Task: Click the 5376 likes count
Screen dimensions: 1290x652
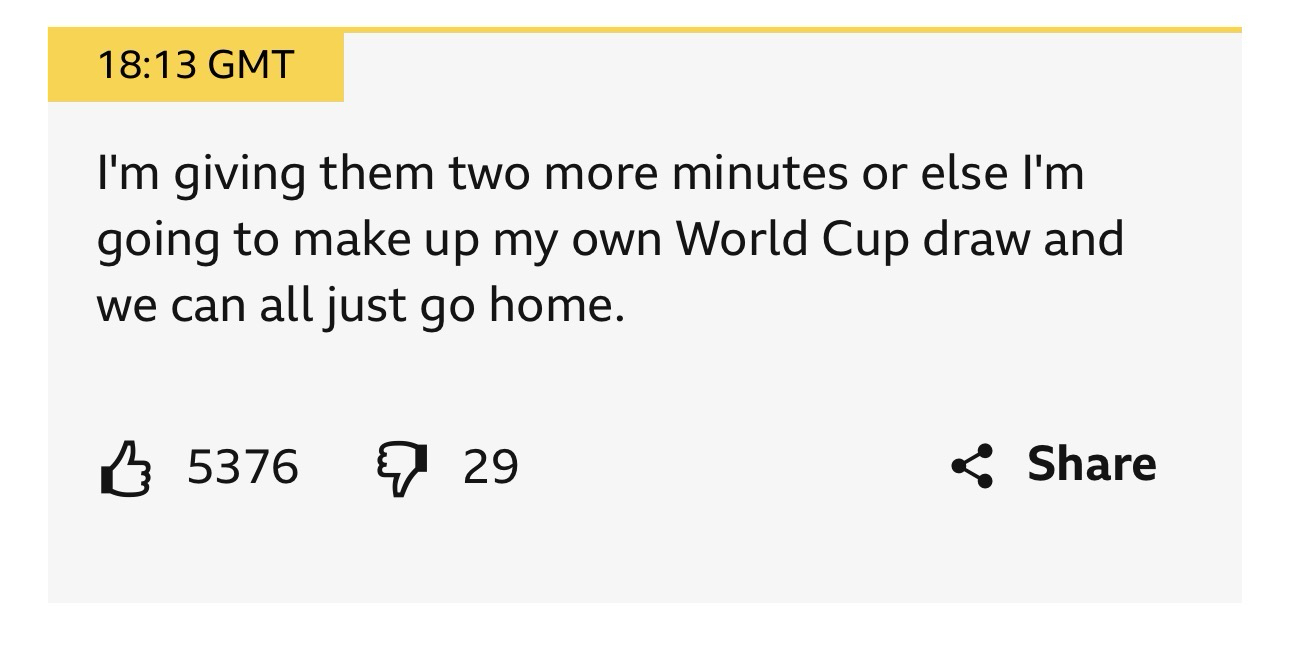Action: tap(243, 467)
